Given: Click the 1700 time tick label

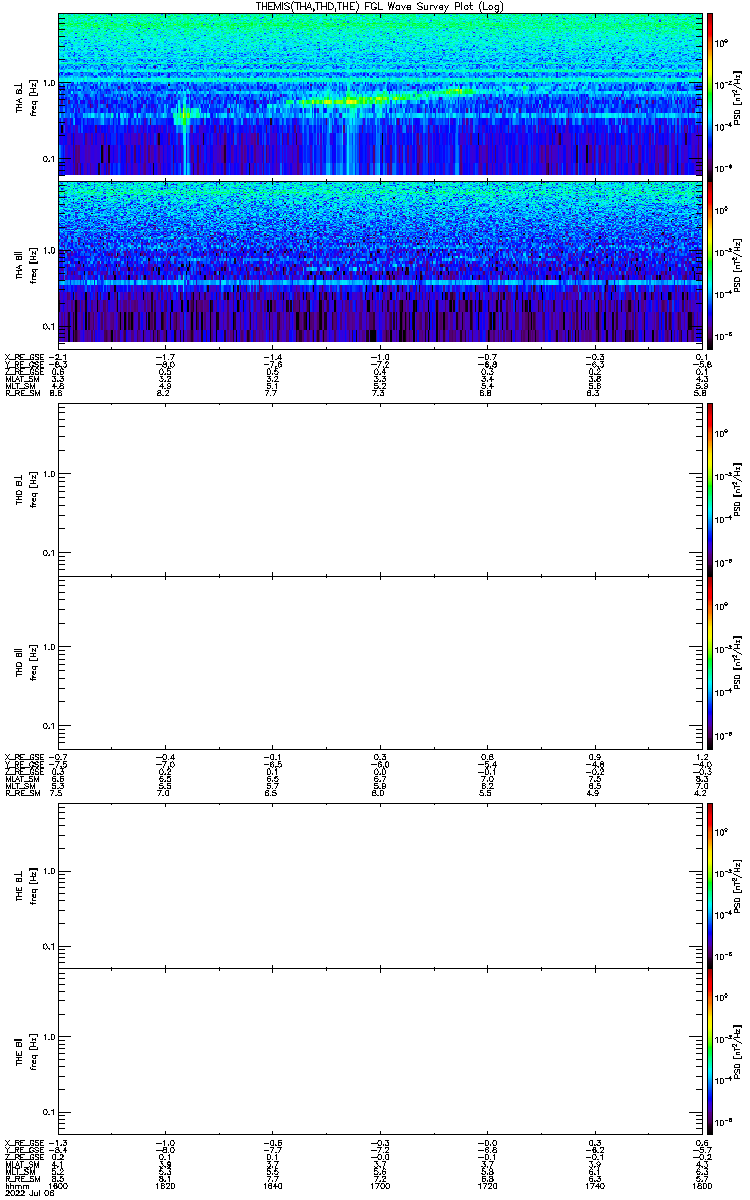Looking at the screenshot, I should 379,1186.
